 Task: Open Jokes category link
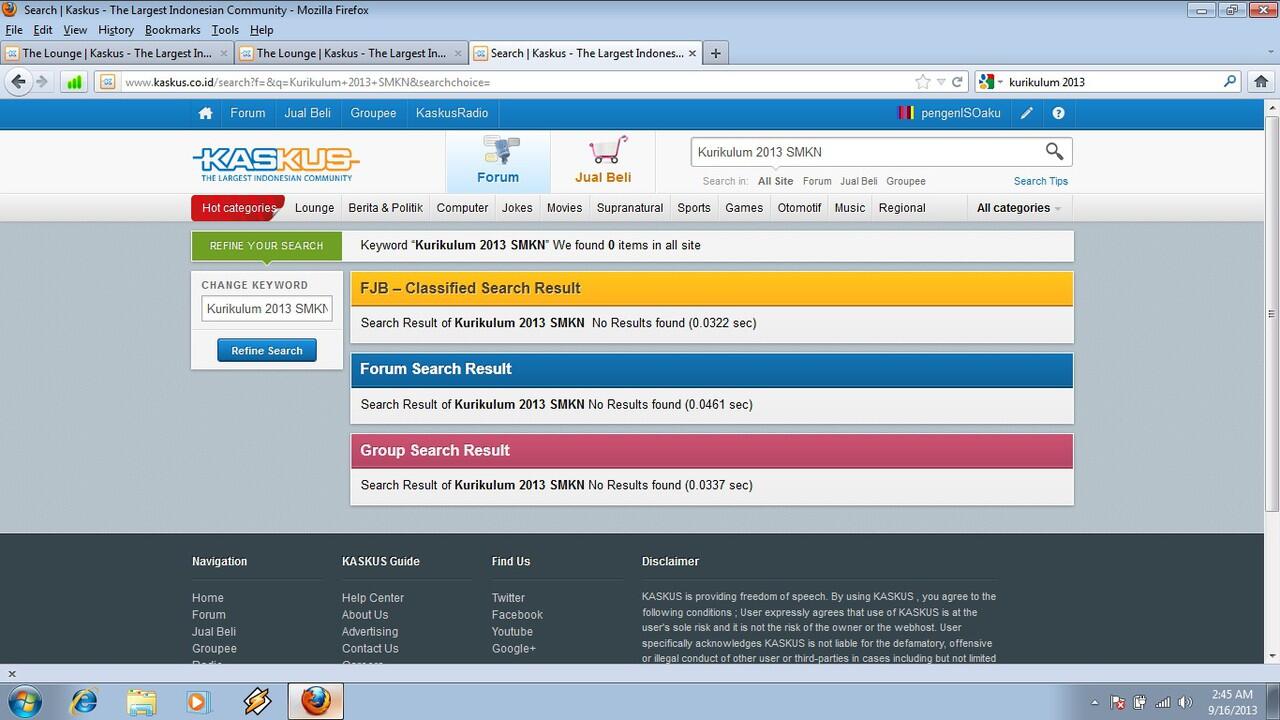pyautogui.click(x=517, y=208)
